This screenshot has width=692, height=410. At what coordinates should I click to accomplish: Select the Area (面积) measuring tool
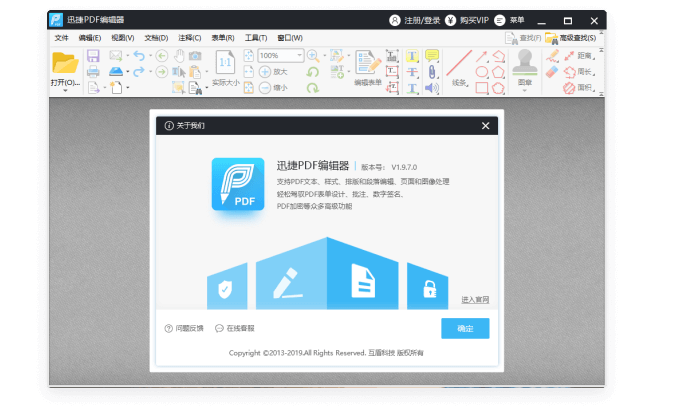pyautogui.click(x=579, y=88)
